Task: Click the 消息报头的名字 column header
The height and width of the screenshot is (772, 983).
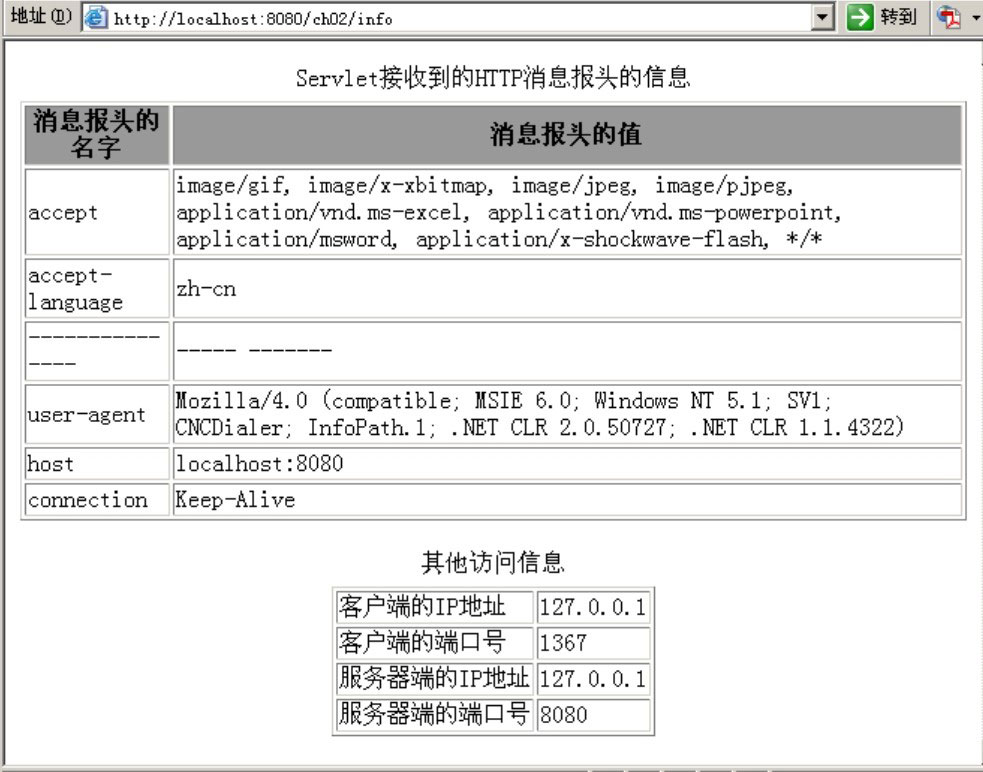Action: point(97,134)
